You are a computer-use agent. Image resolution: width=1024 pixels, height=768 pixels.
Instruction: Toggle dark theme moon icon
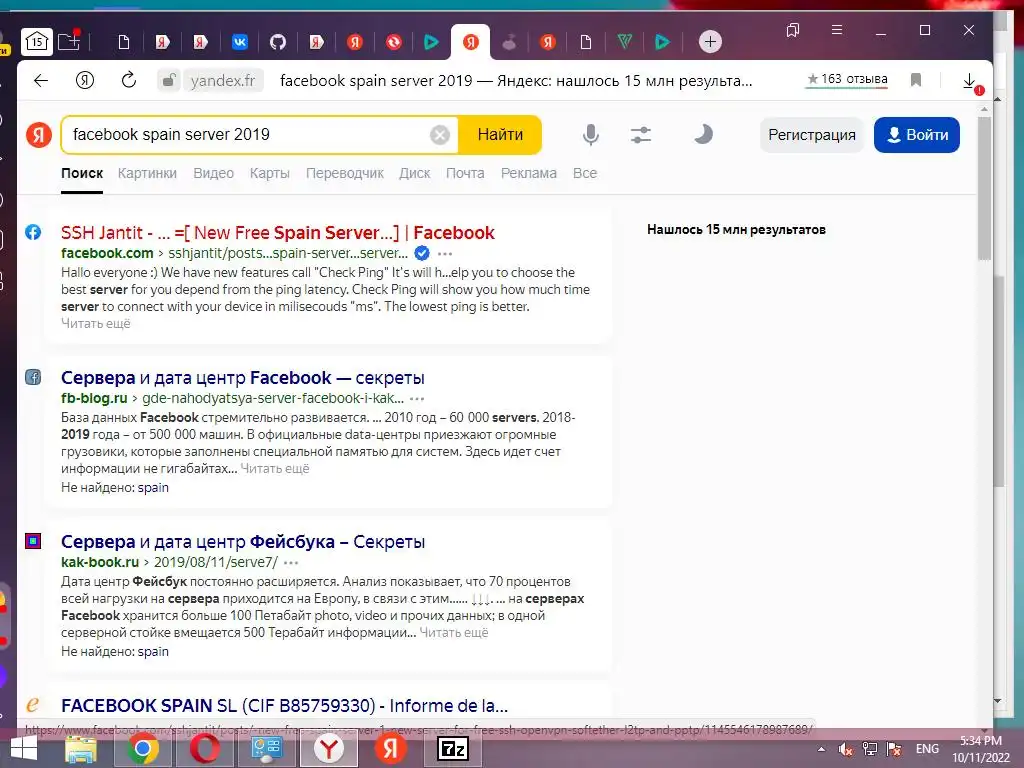703,135
